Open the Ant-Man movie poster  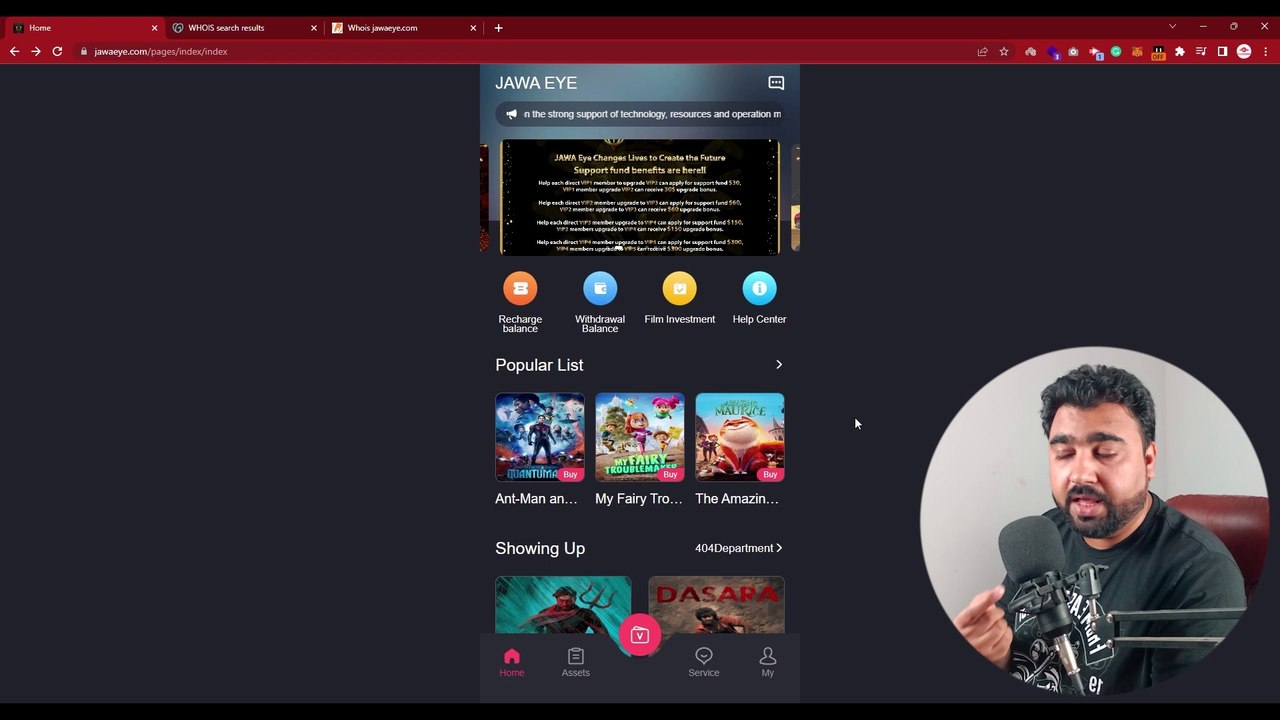540,437
